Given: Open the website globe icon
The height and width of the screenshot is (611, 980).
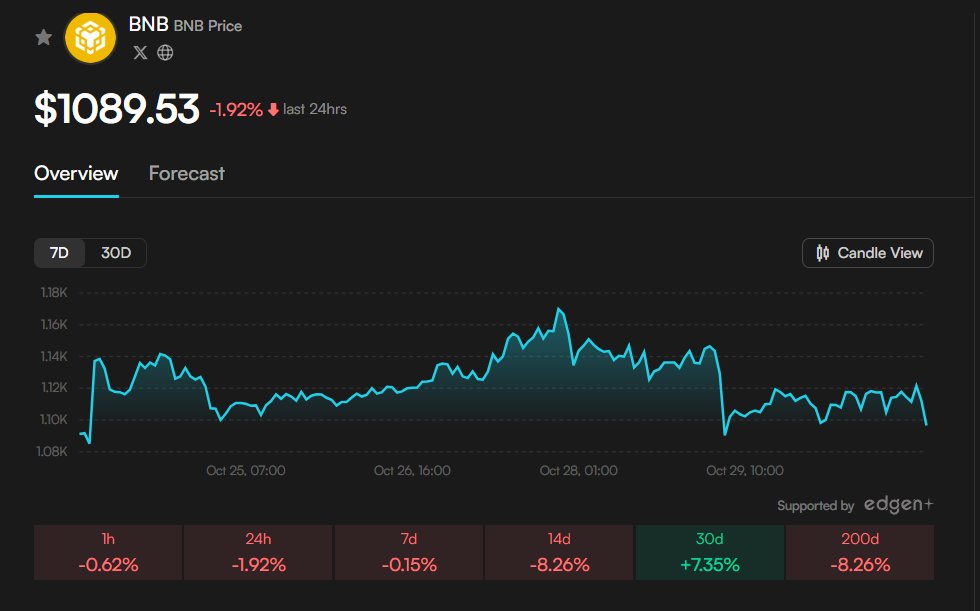Looking at the screenshot, I should (165, 52).
